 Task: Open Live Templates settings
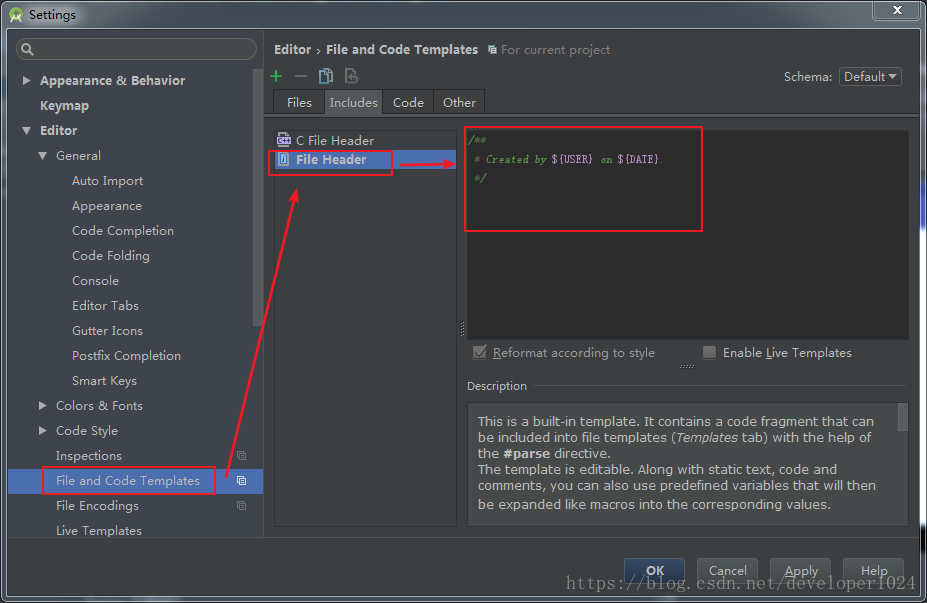click(x=99, y=530)
